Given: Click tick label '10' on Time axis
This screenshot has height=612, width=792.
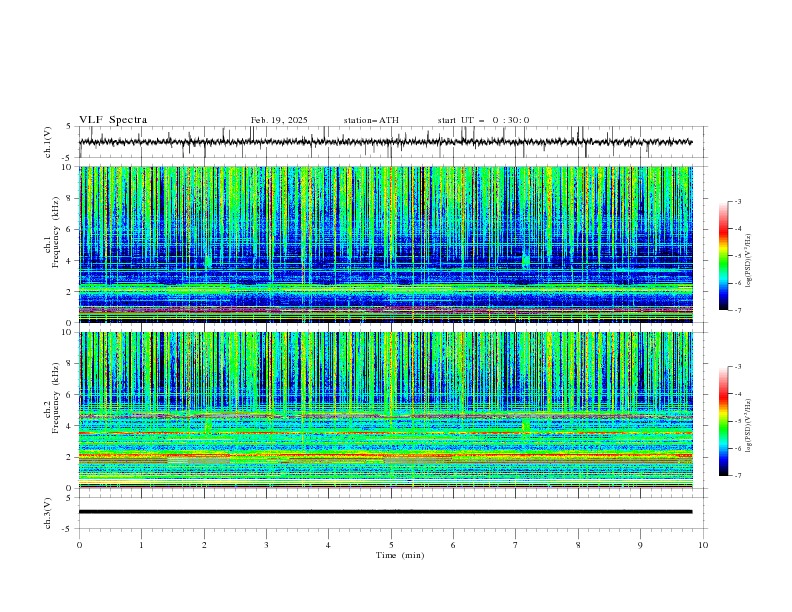Looking at the screenshot, I should pos(703,545).
